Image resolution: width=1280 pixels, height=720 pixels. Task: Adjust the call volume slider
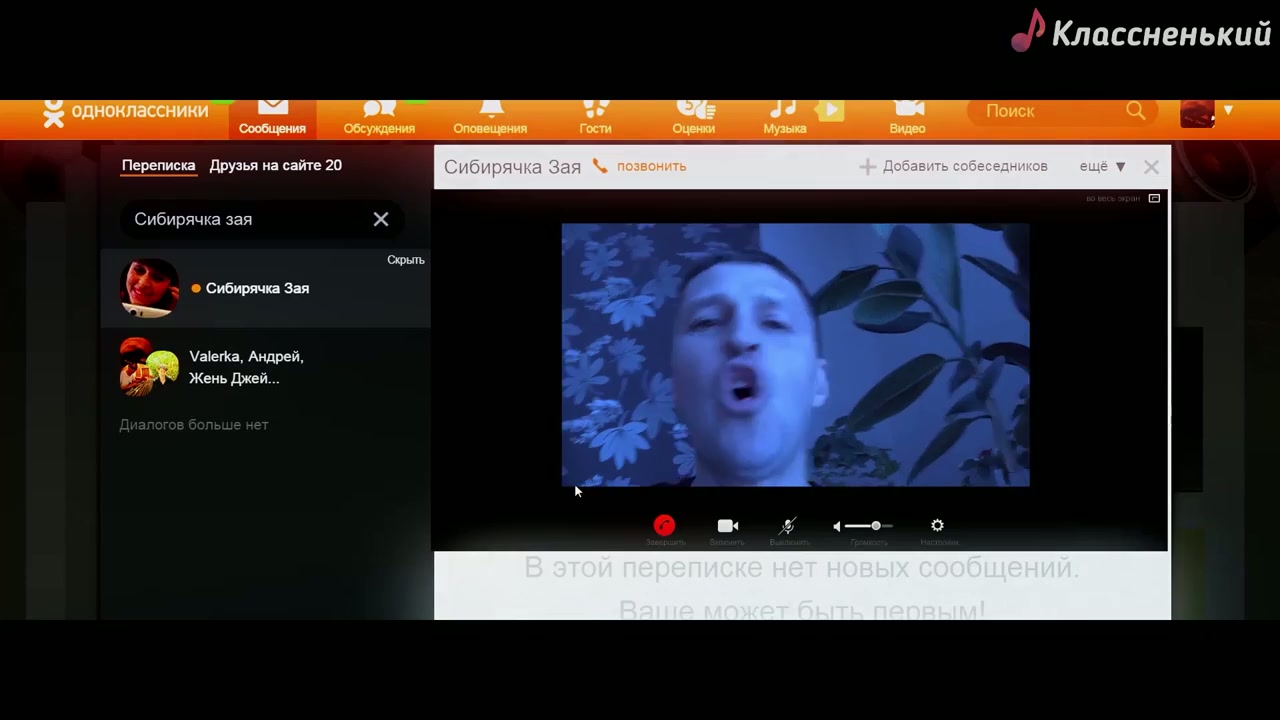click(875, 526)
